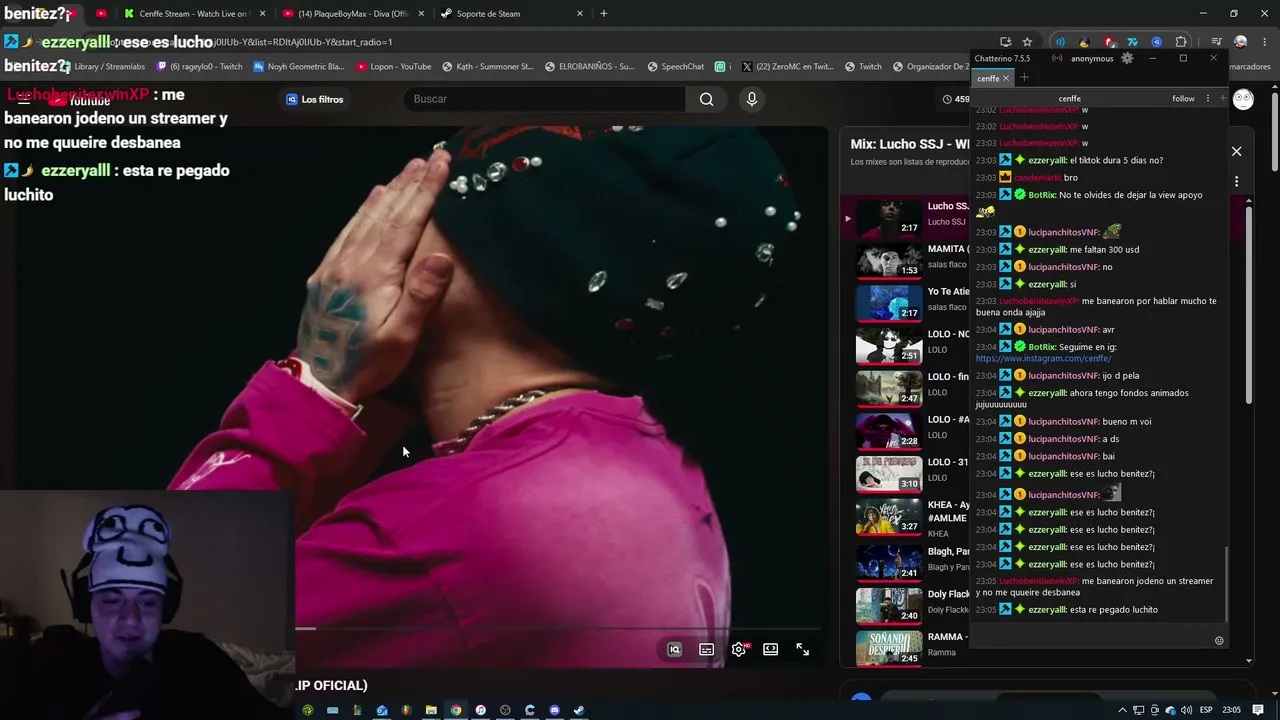The image size is (1280, 720).
Task: Open the Chrome profile avatar
Action: point(1240,42)
